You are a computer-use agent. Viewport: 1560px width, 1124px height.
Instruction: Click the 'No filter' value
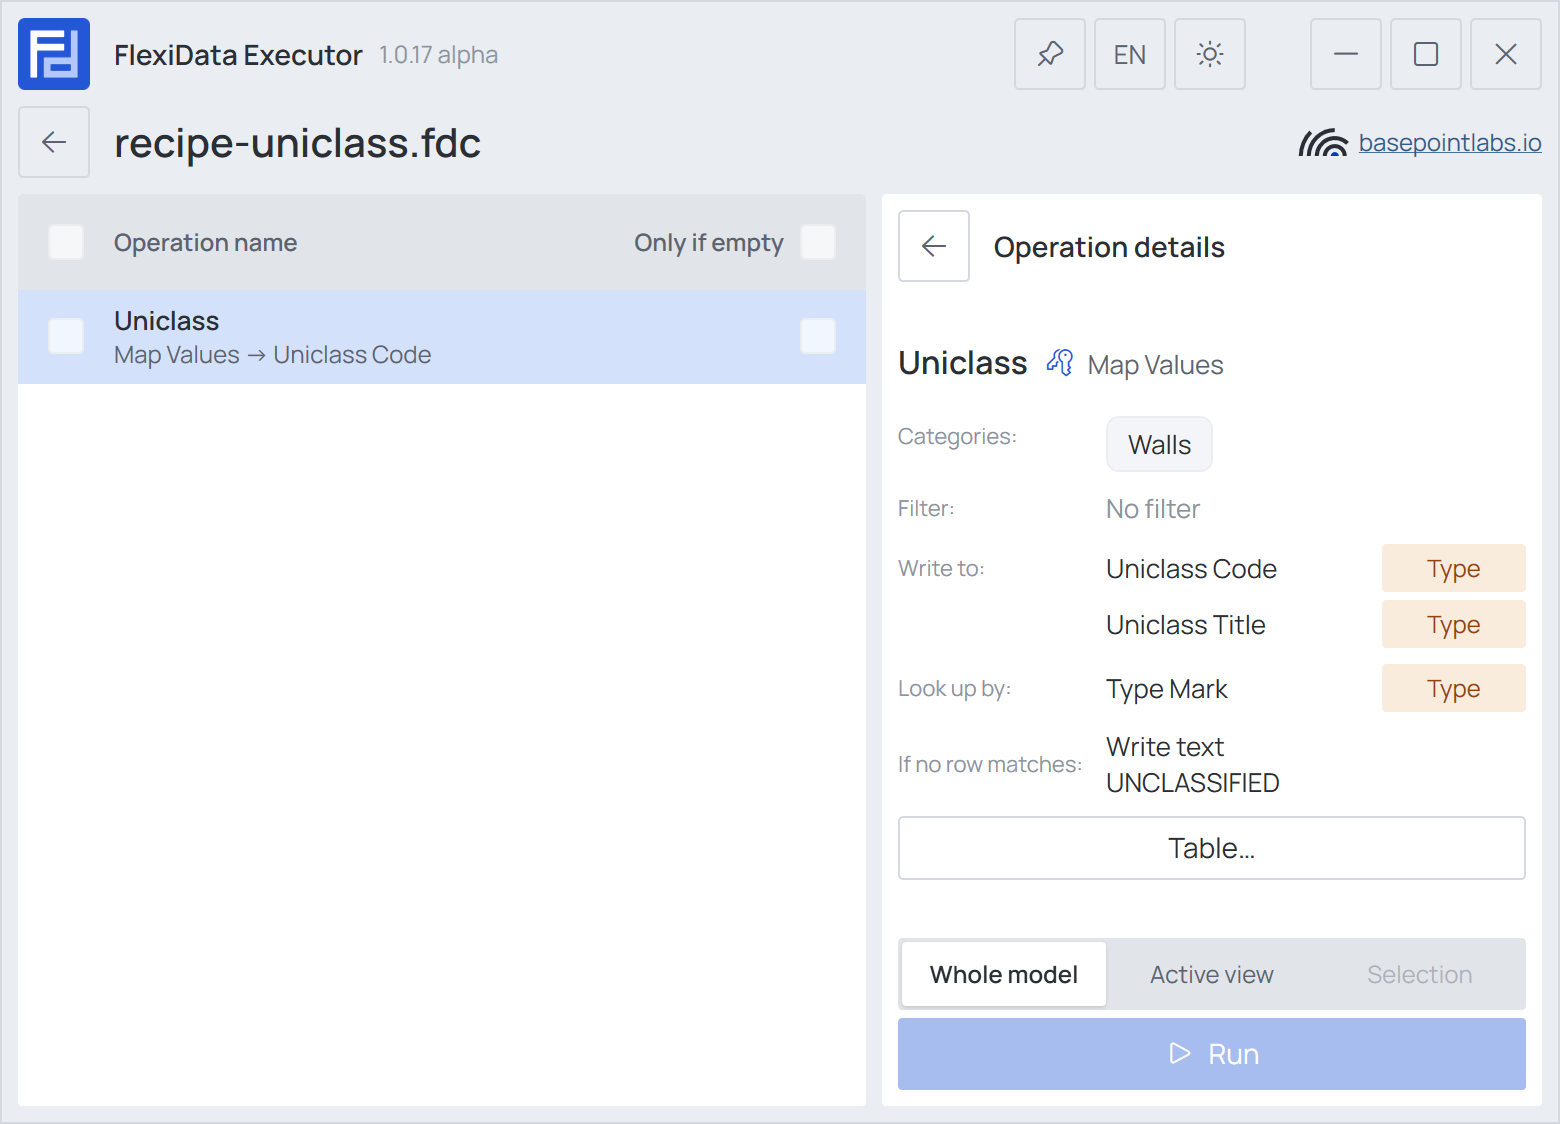click(1153, 509)
